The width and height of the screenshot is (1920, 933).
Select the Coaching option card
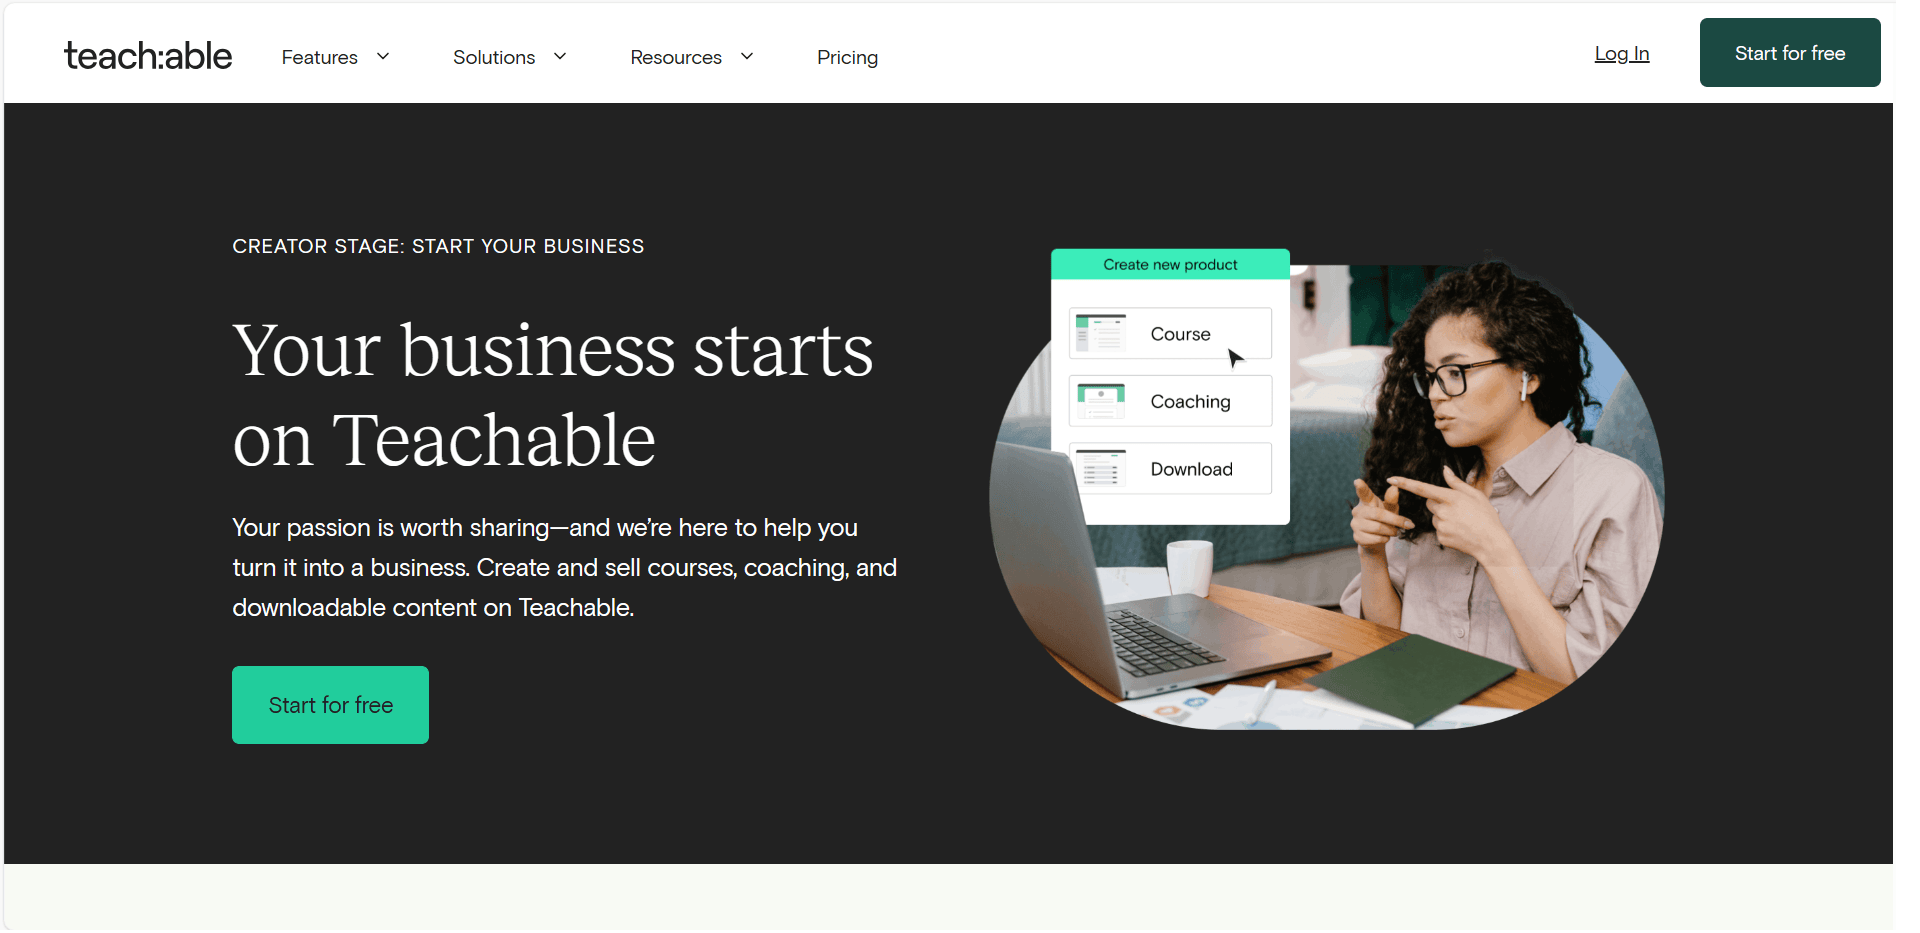1170,401
